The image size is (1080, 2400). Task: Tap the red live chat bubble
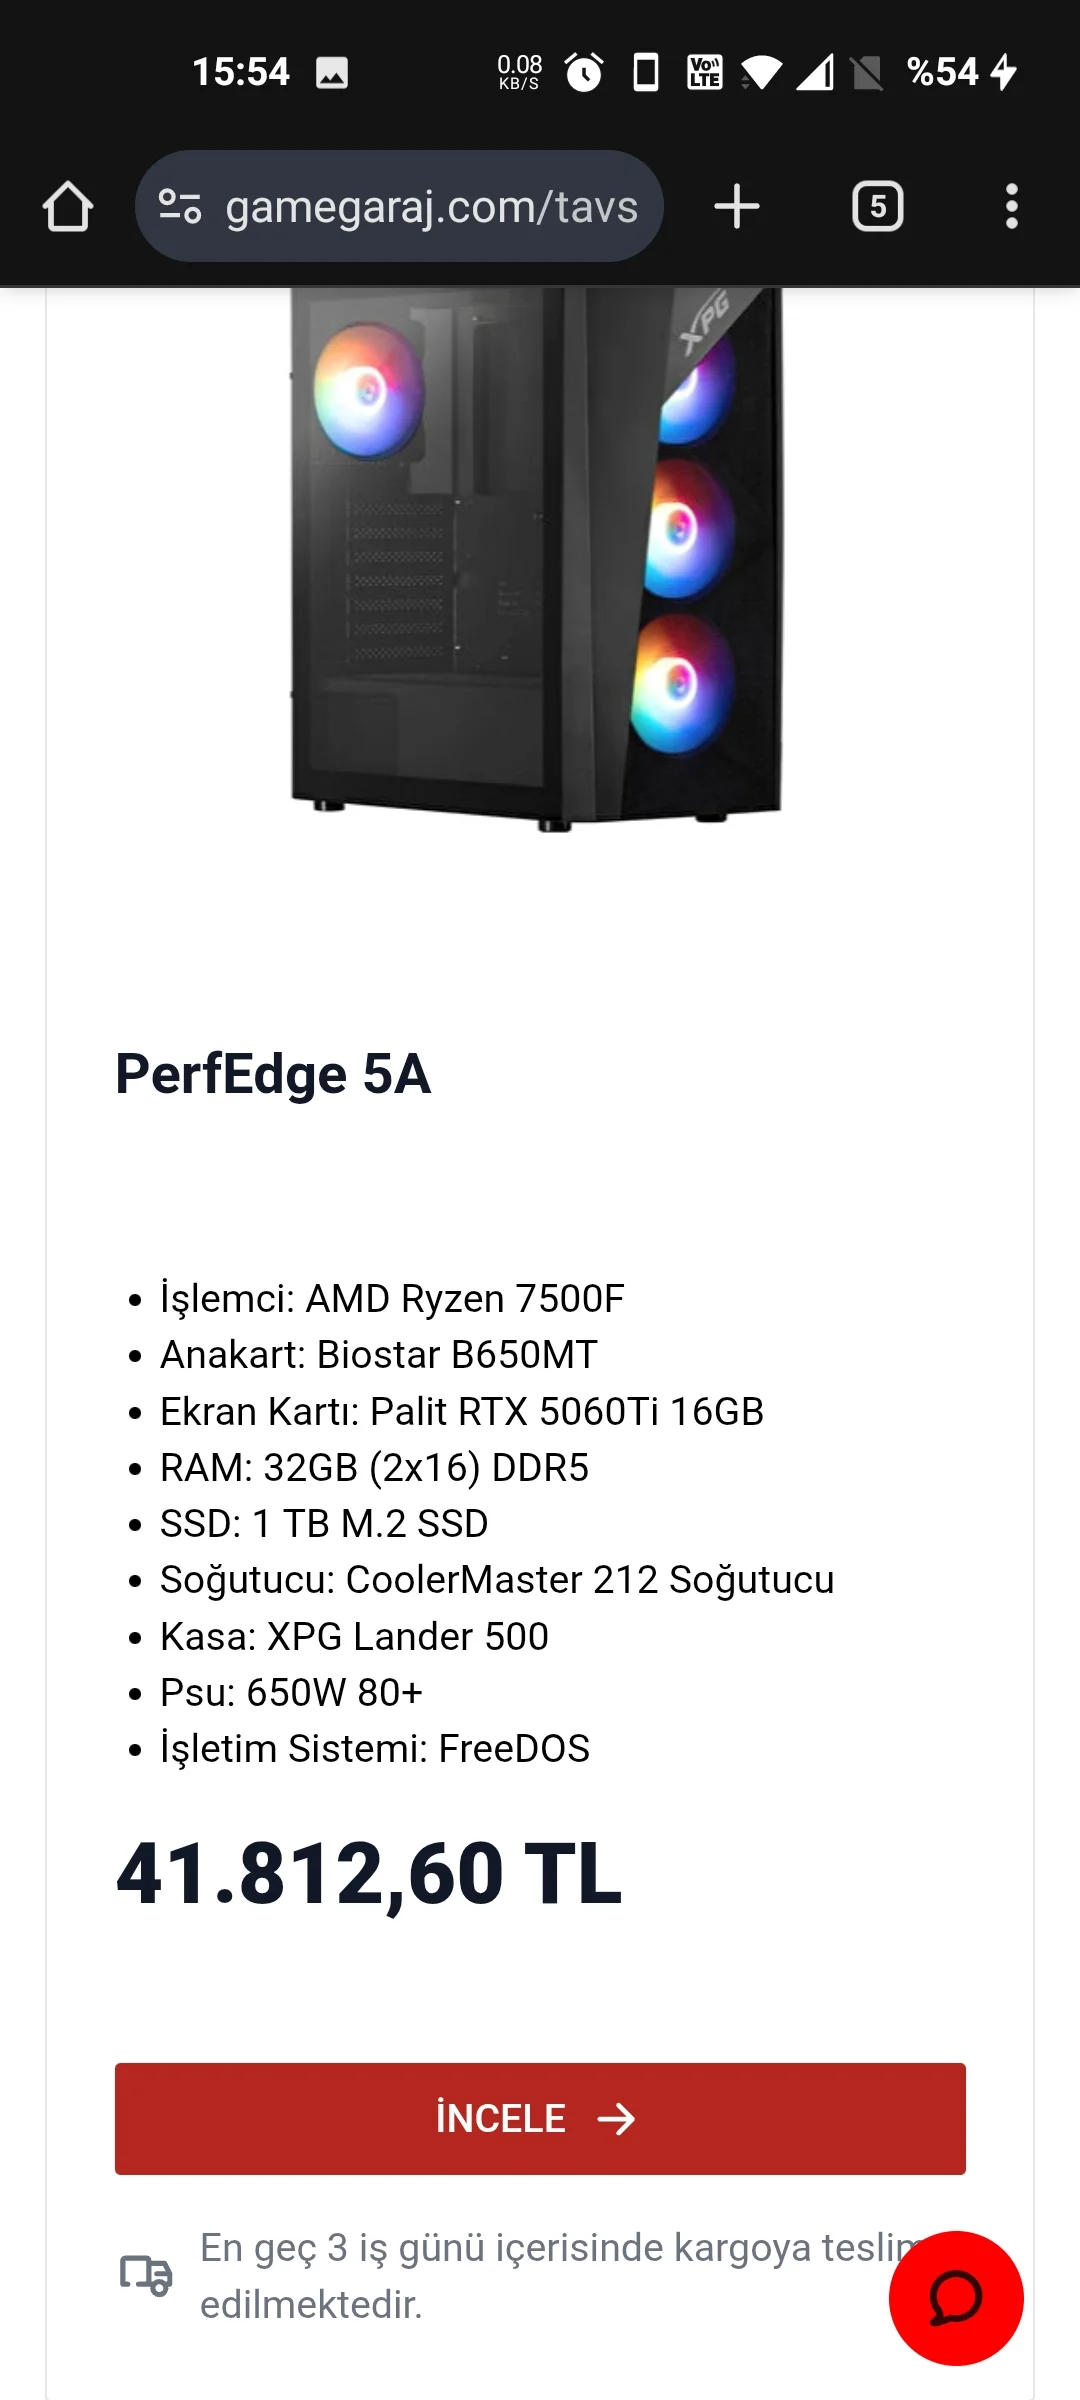pos(955,2297)
